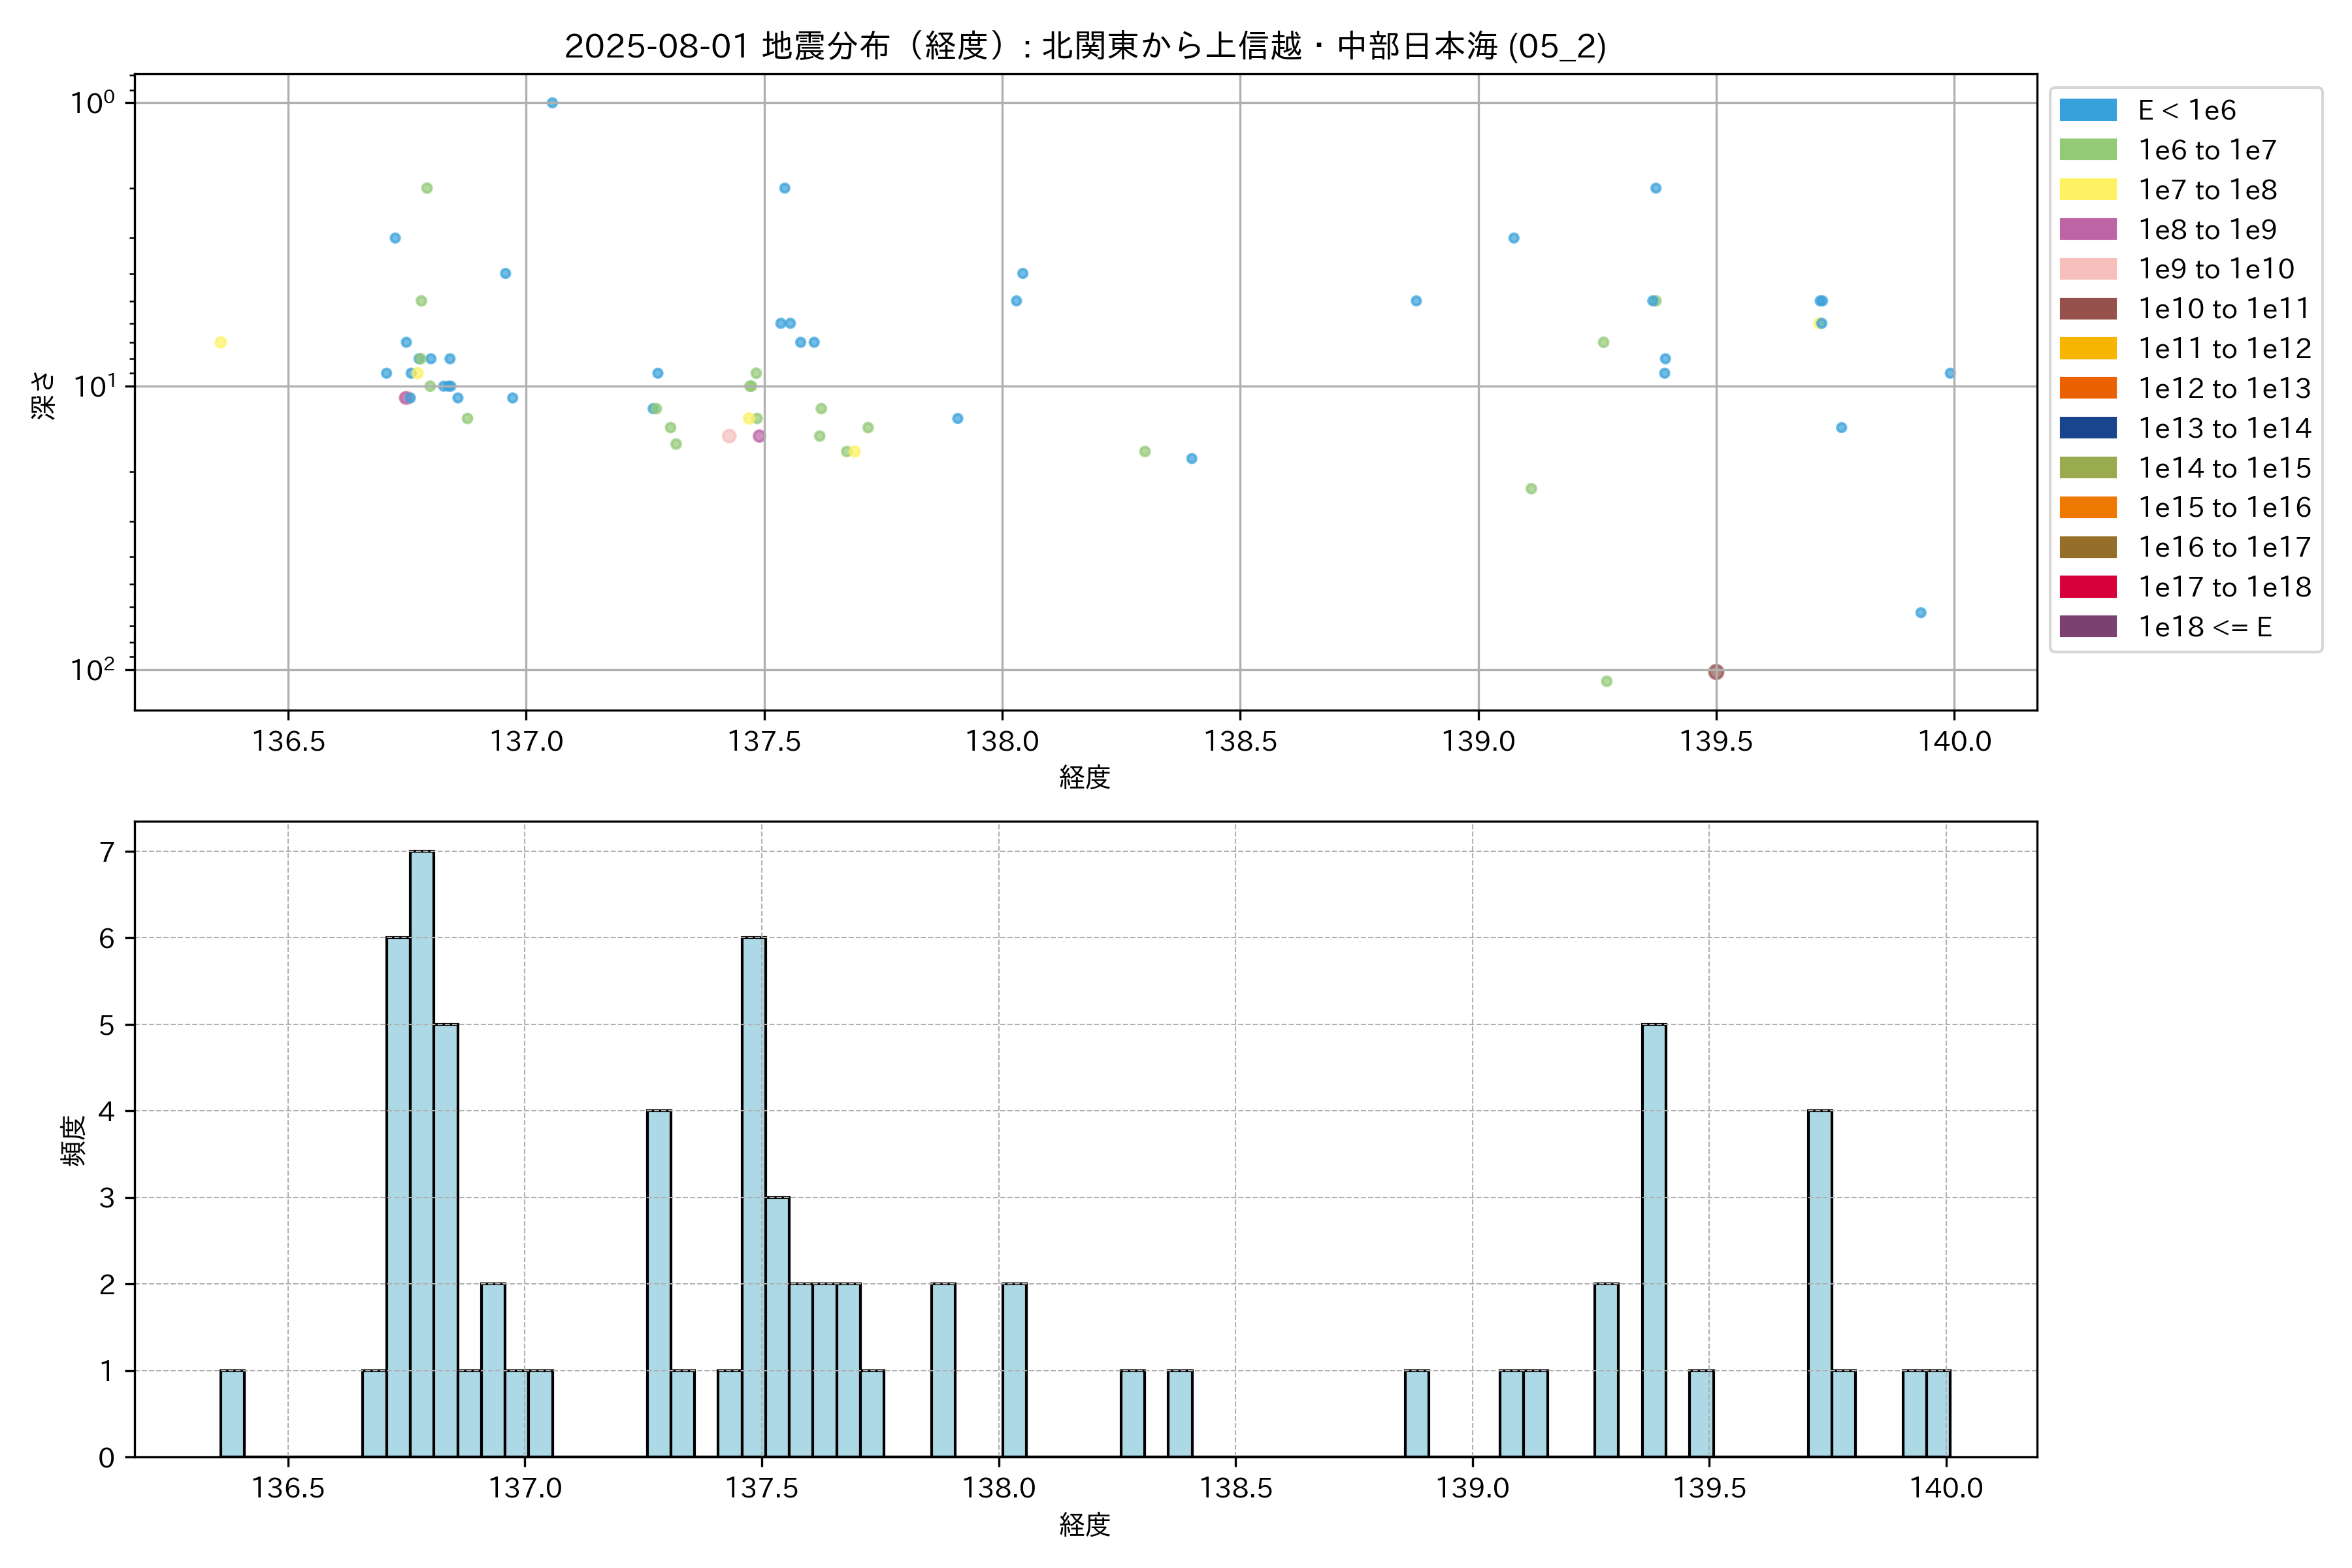Image resolution: width=2352 pixels, height=1568 pixels.
Task: Click the '1e15 to 1e16' legend label
Action: point(2224,508)
